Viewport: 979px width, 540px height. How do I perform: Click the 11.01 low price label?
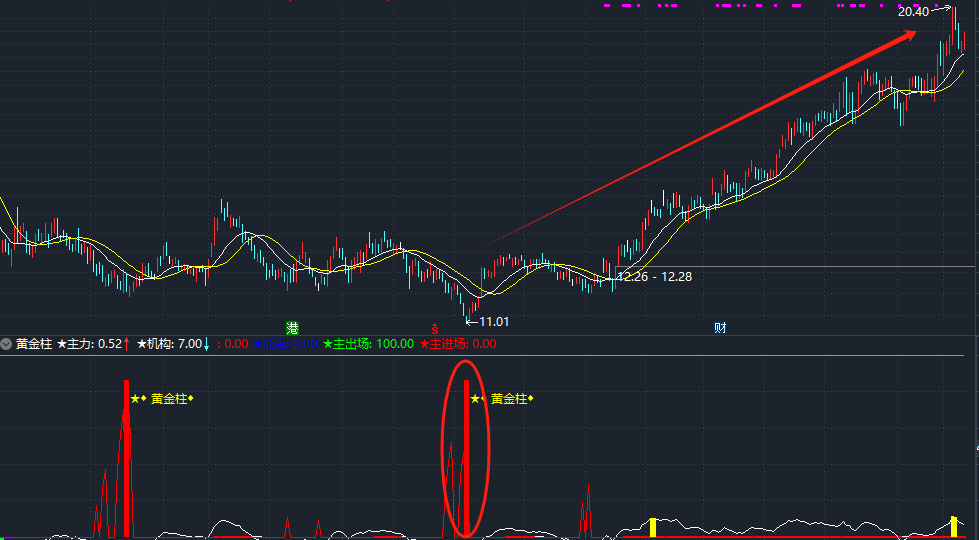494,321
